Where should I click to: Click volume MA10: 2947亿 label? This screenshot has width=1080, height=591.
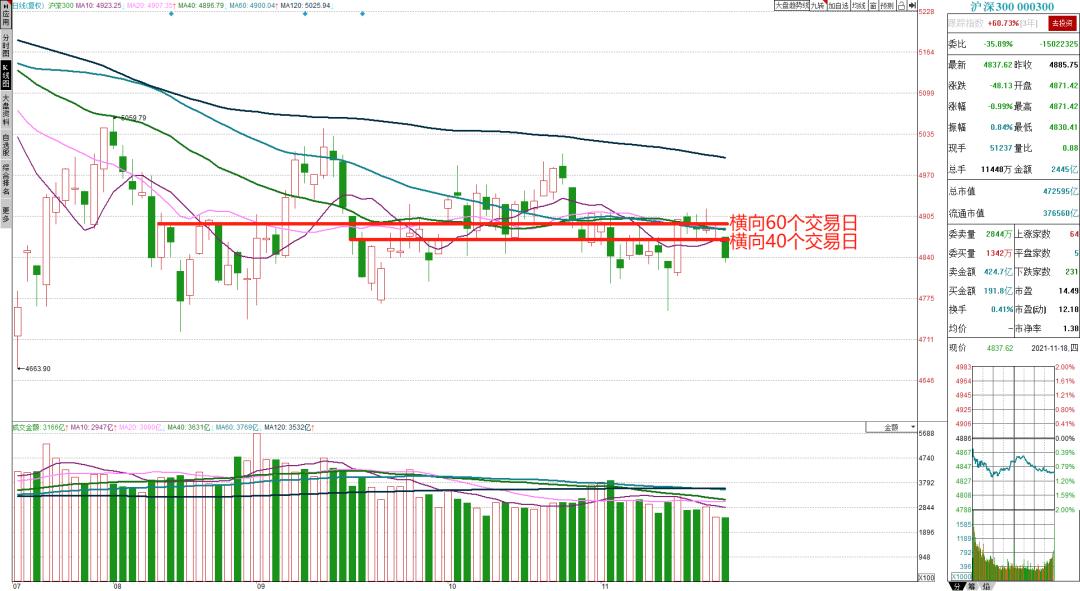click(x=92, y=428)
